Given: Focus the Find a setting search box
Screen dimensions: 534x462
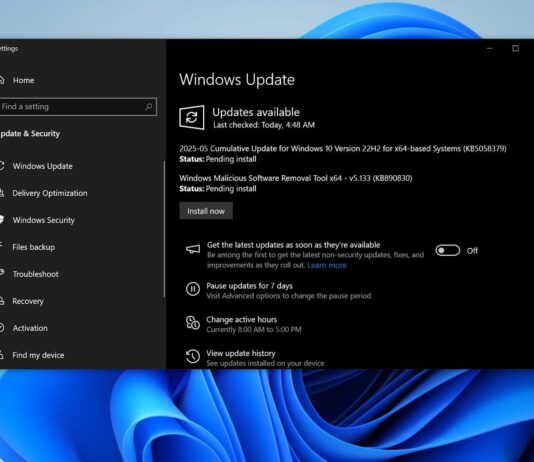Looking at the screenshot, I should point(78,107).
